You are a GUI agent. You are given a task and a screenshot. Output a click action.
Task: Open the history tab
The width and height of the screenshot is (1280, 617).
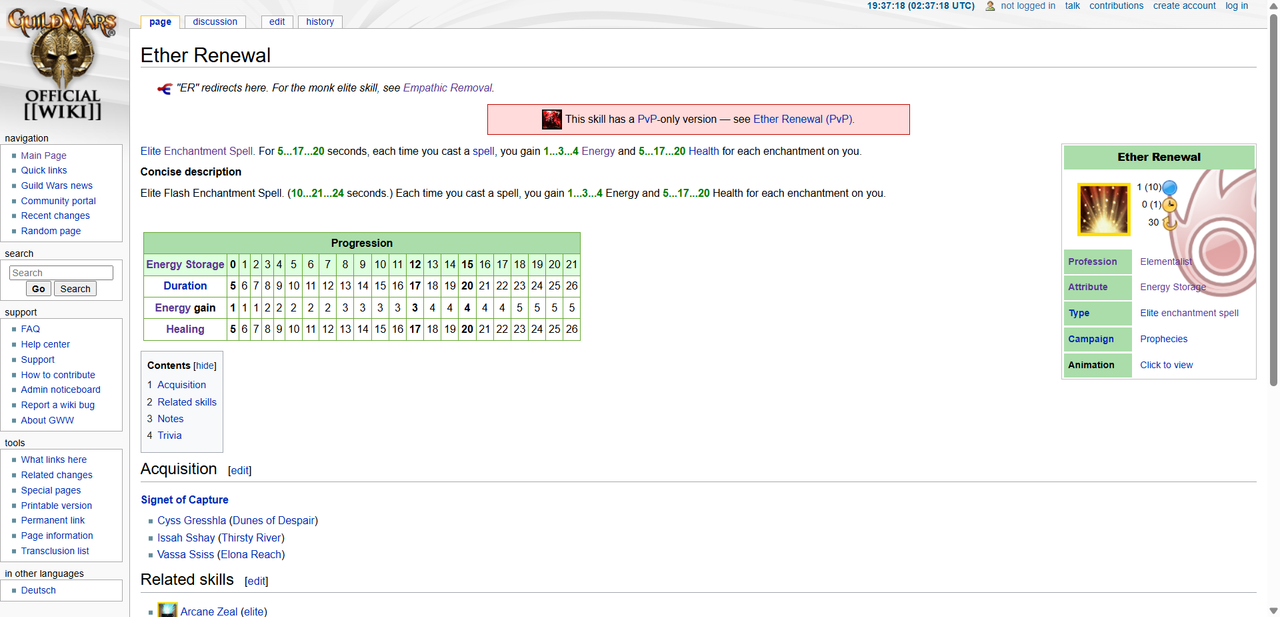pos(320,21)
